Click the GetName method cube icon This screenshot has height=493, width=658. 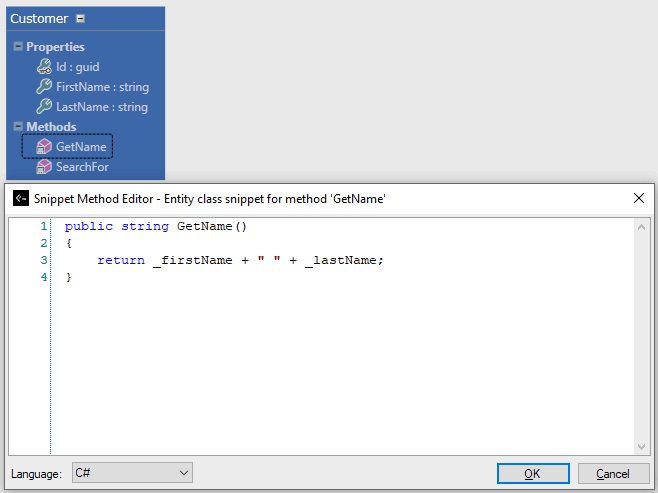click(x=43, y=147)
